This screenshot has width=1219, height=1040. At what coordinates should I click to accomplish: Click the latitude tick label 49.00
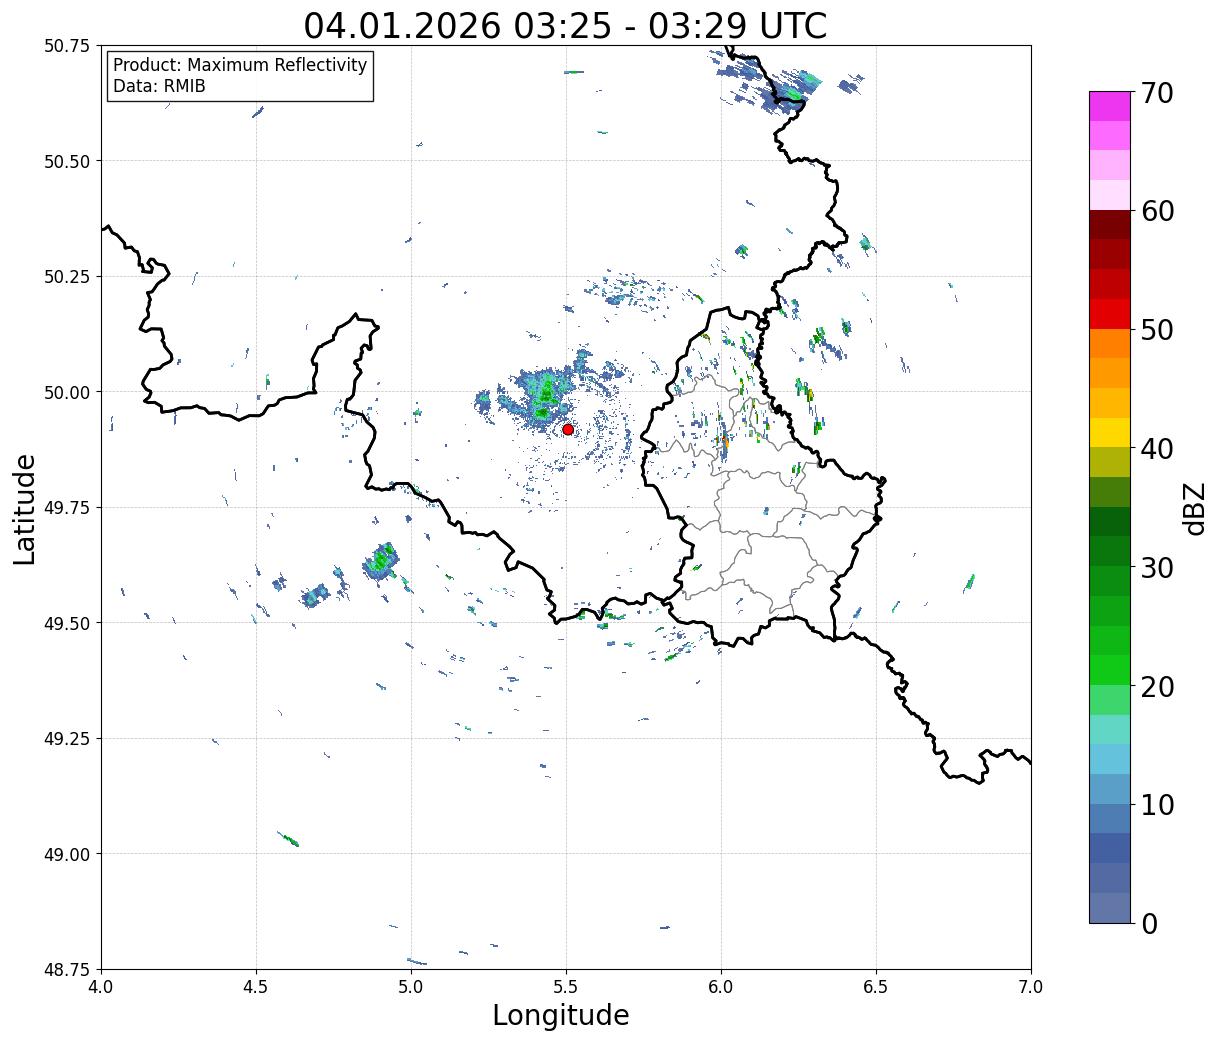click(x=66, y=854)
